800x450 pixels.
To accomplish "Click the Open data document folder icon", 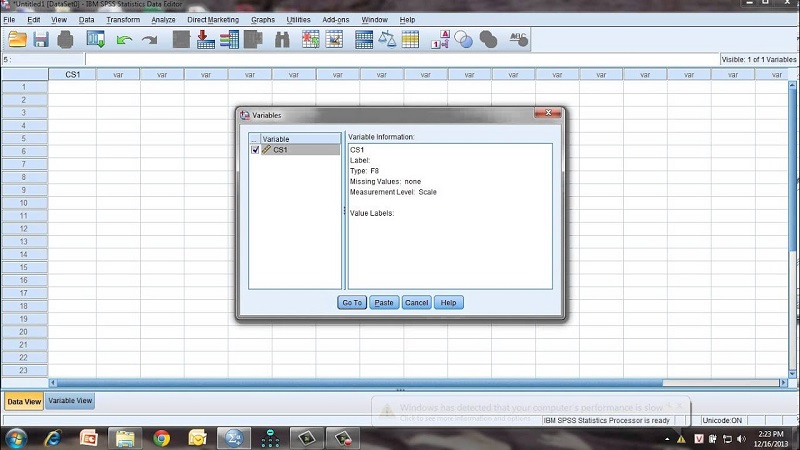I will (17, 39).
